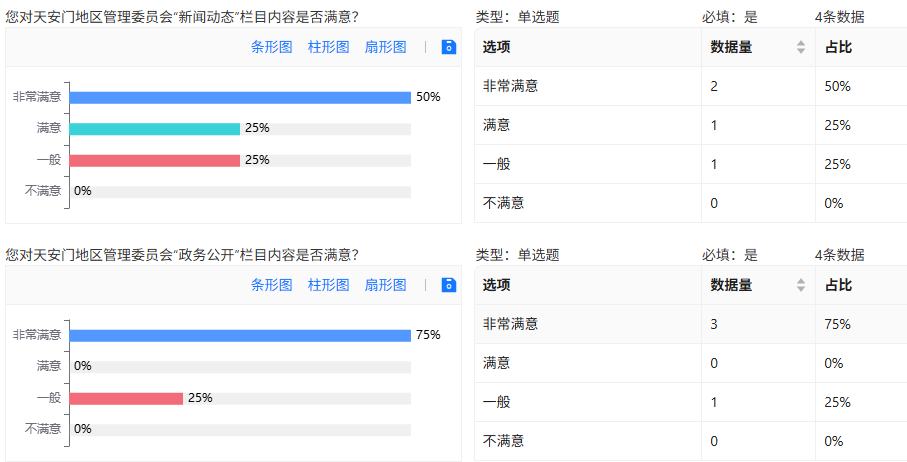Viewport: 907px width, 462px height.
Task: Sort the 数据量 column in the second table
Action: tap(801, 285)
